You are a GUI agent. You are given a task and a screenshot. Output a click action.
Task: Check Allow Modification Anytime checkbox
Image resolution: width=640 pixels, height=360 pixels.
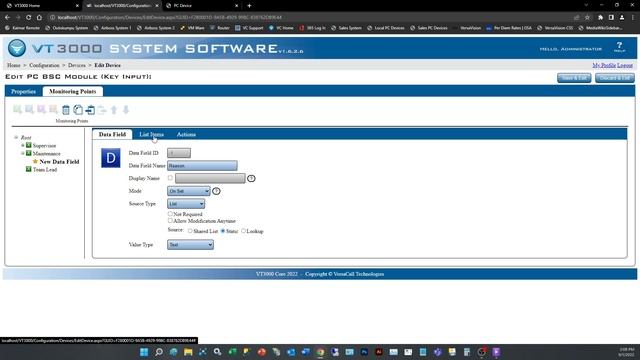[170, 220]
